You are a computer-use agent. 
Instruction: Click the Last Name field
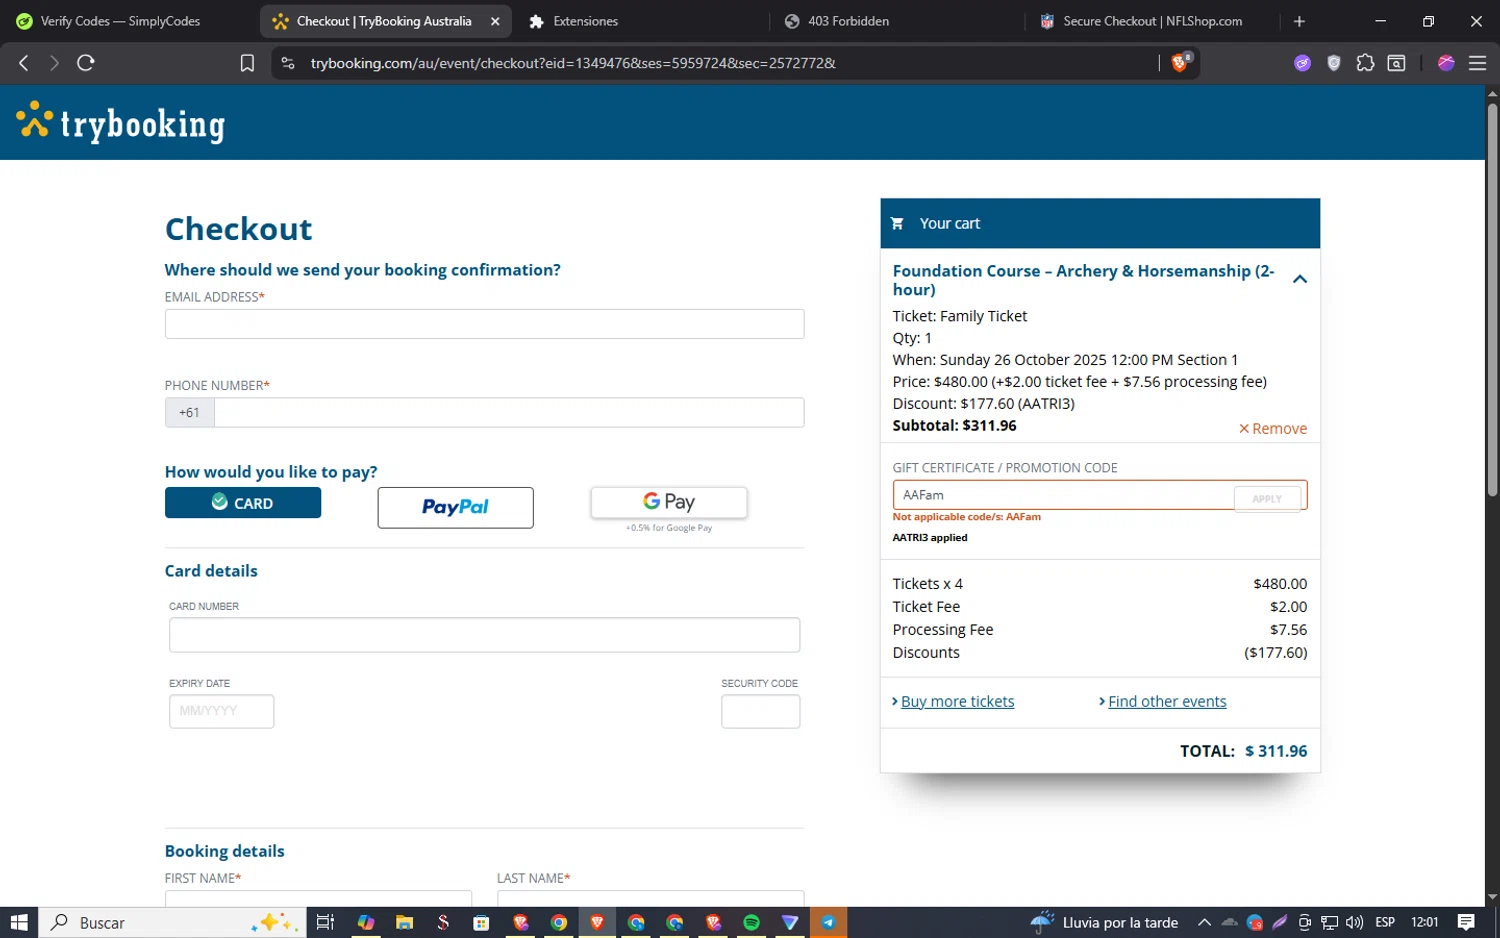650,898
